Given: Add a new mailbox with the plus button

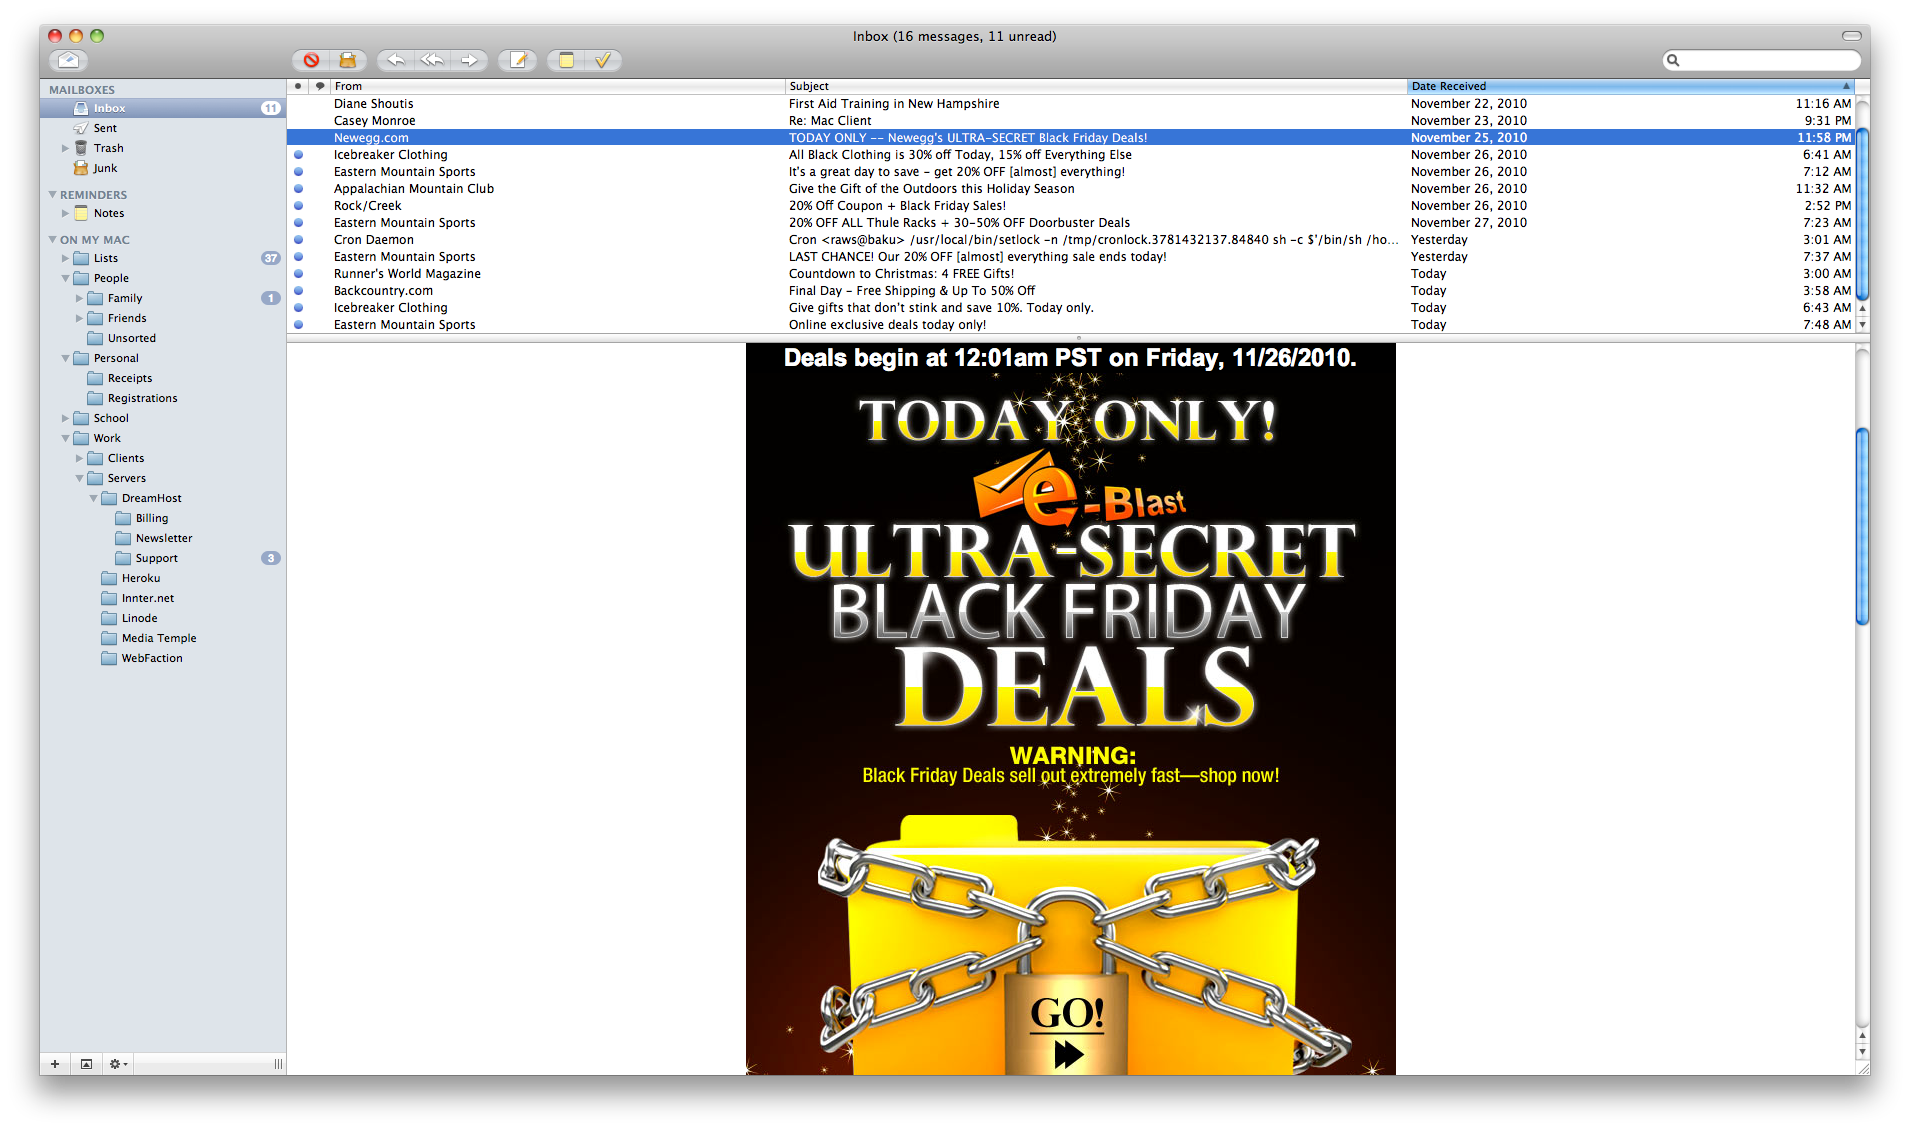Looking at the screenshot, I should [55, 1064].
